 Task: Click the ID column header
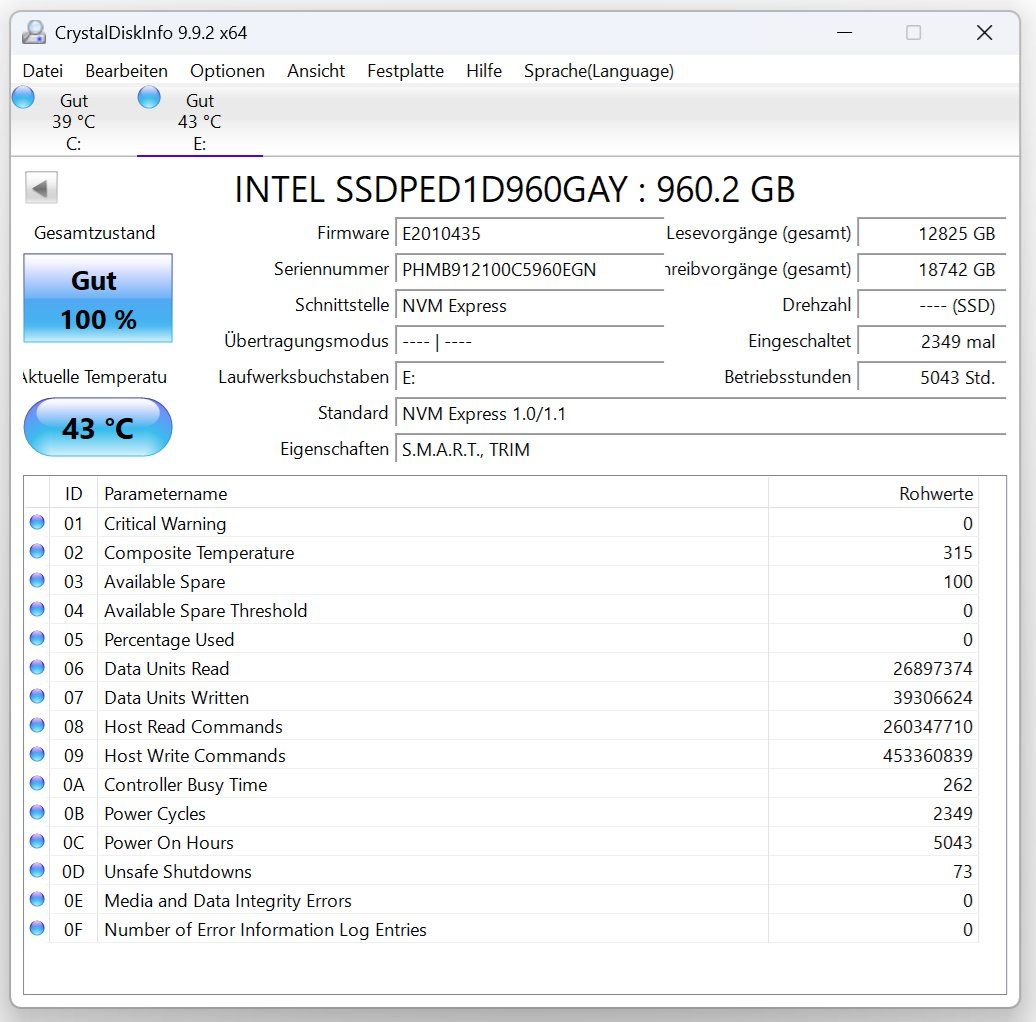pos(73,493)
